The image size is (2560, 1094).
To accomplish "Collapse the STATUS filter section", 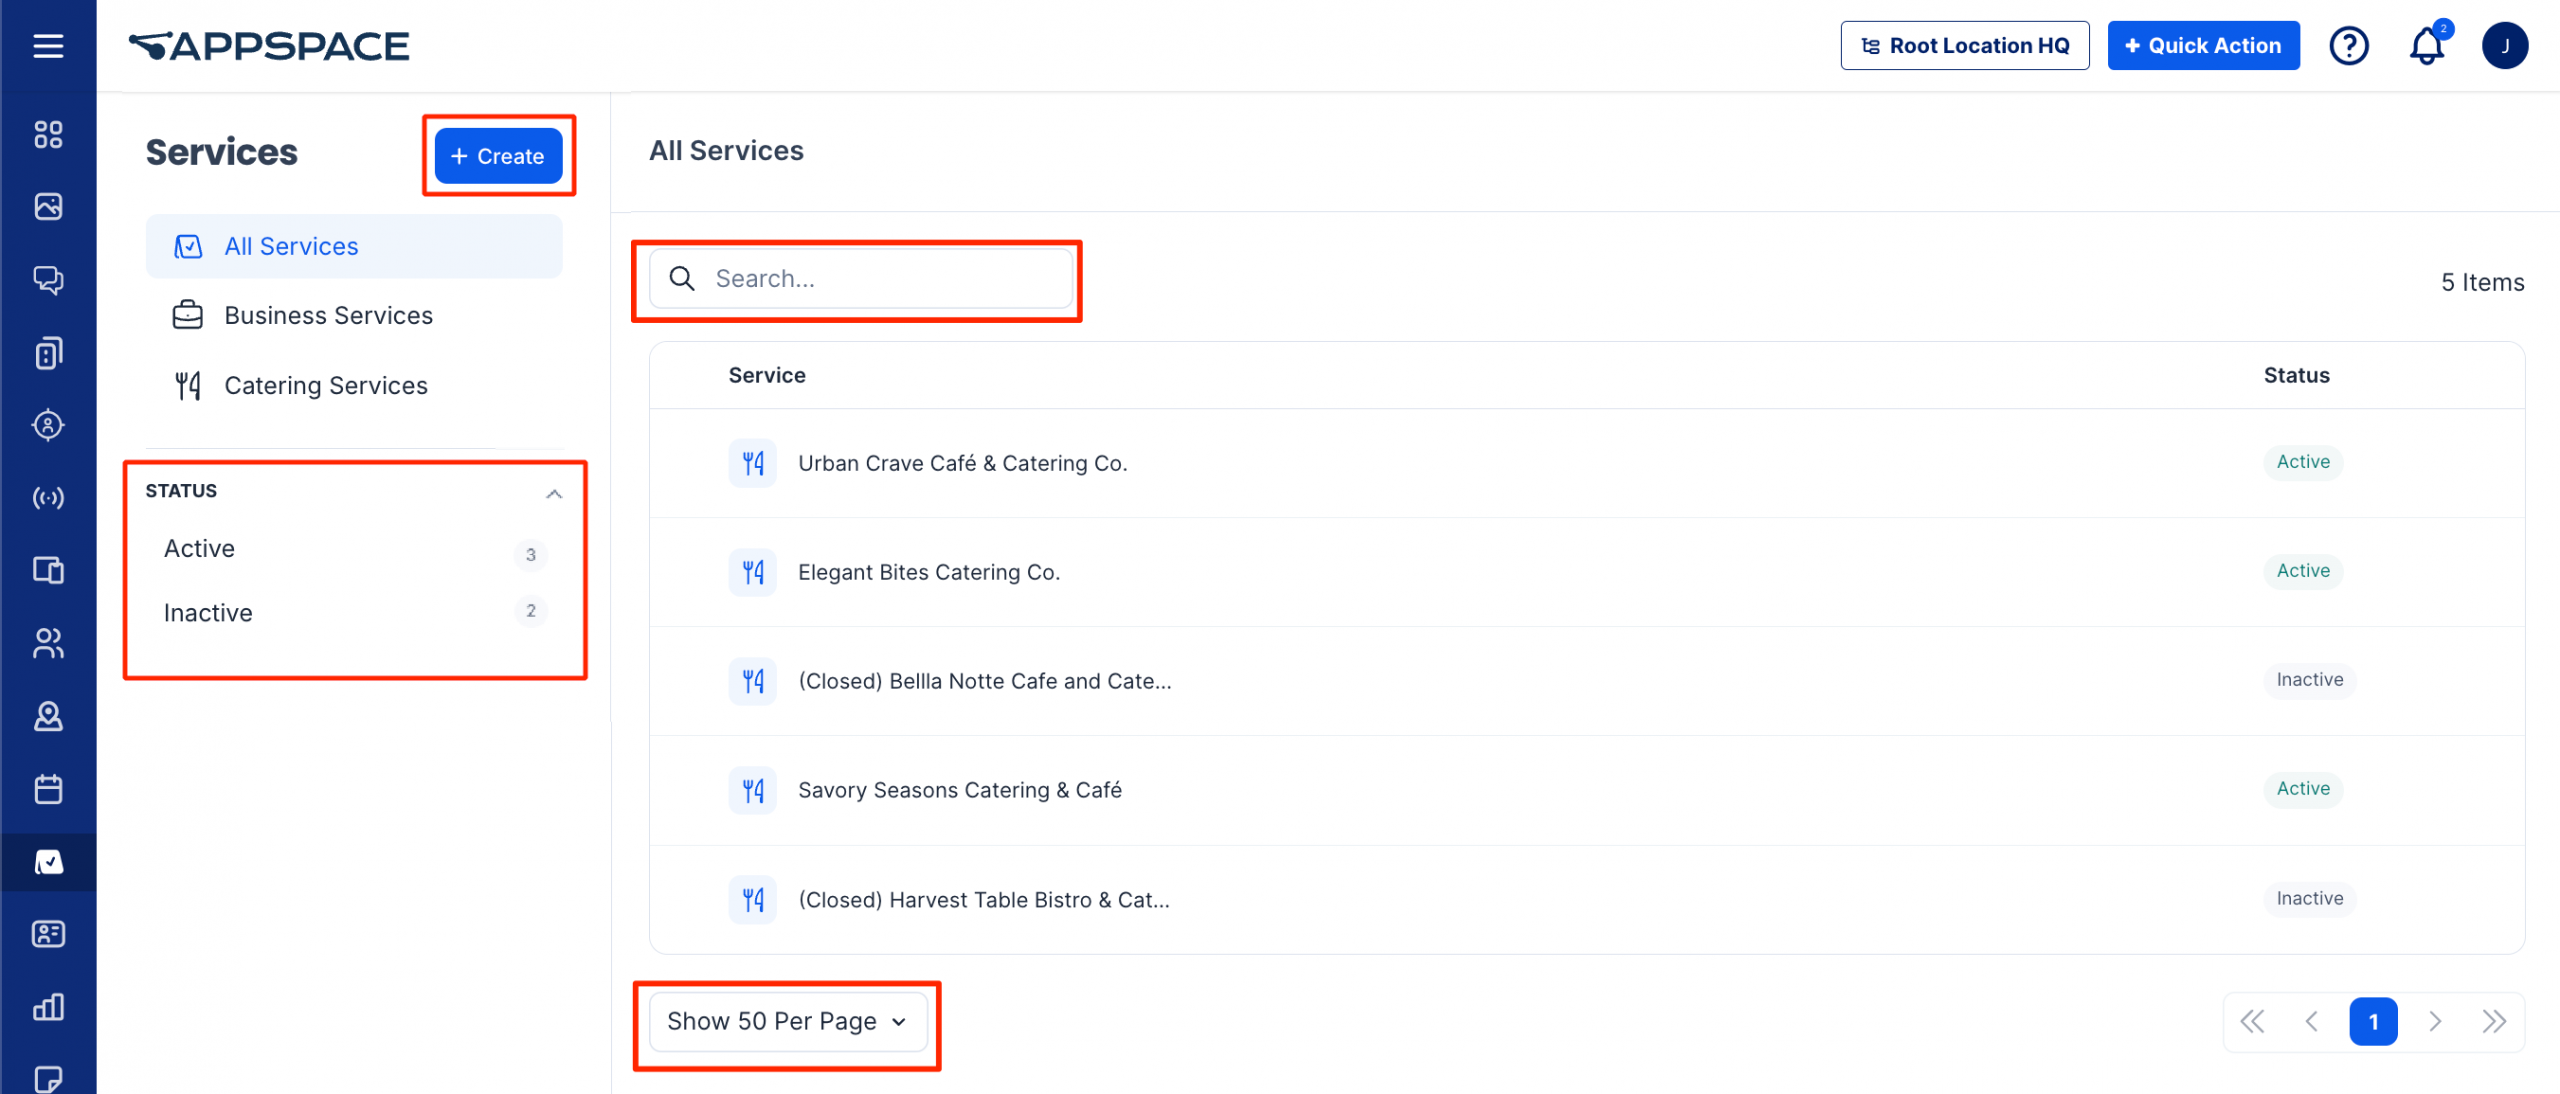I will [554, 493].
